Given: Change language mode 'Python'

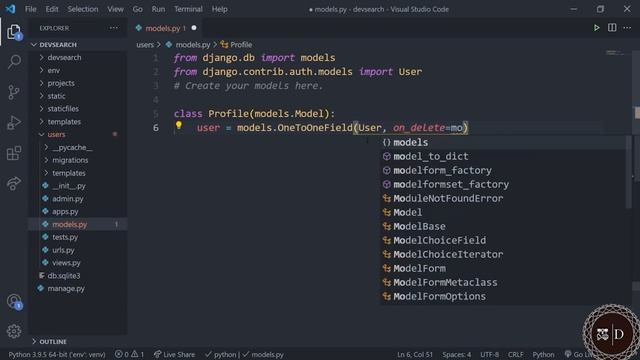Looking at the screenshot, I should [x=543, y=354].
